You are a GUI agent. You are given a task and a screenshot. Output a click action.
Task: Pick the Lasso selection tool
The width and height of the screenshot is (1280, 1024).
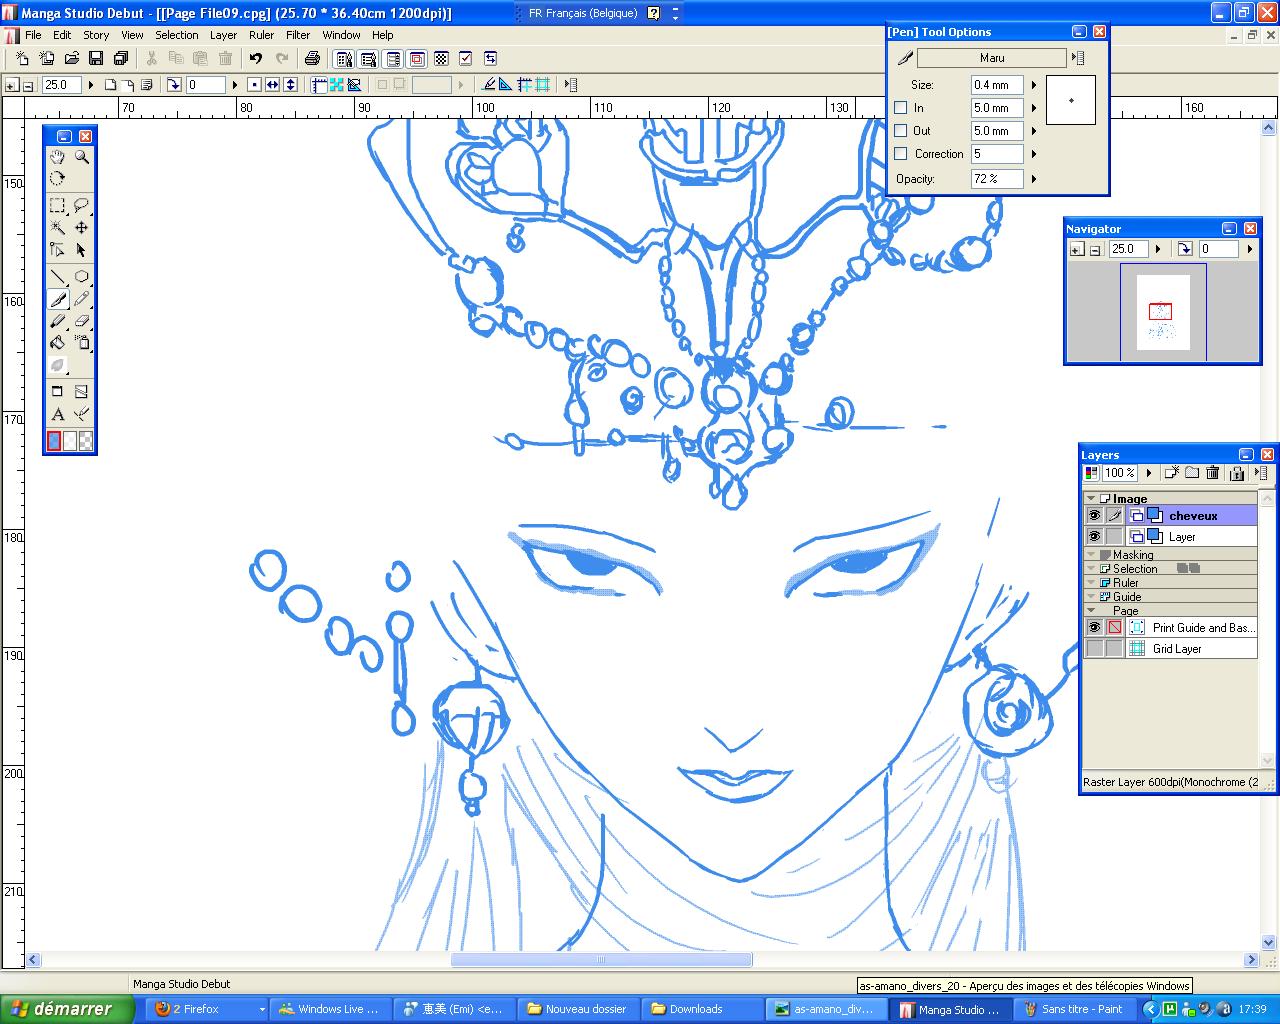click(x=82, y=205)
